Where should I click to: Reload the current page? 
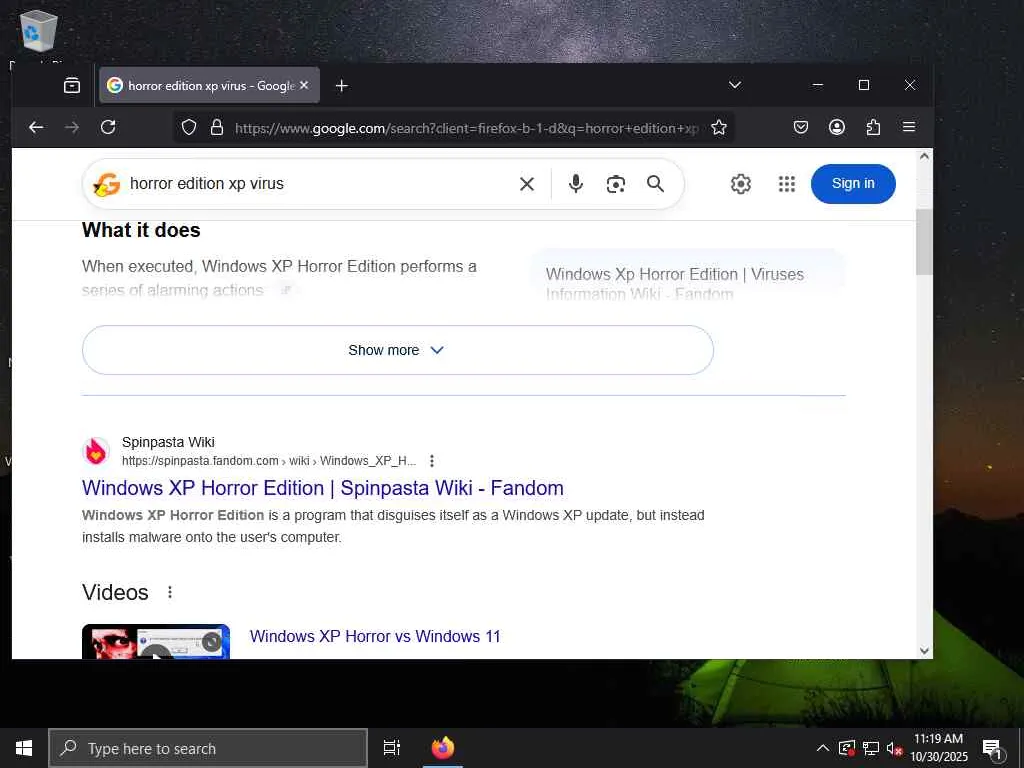coord(108,127)
